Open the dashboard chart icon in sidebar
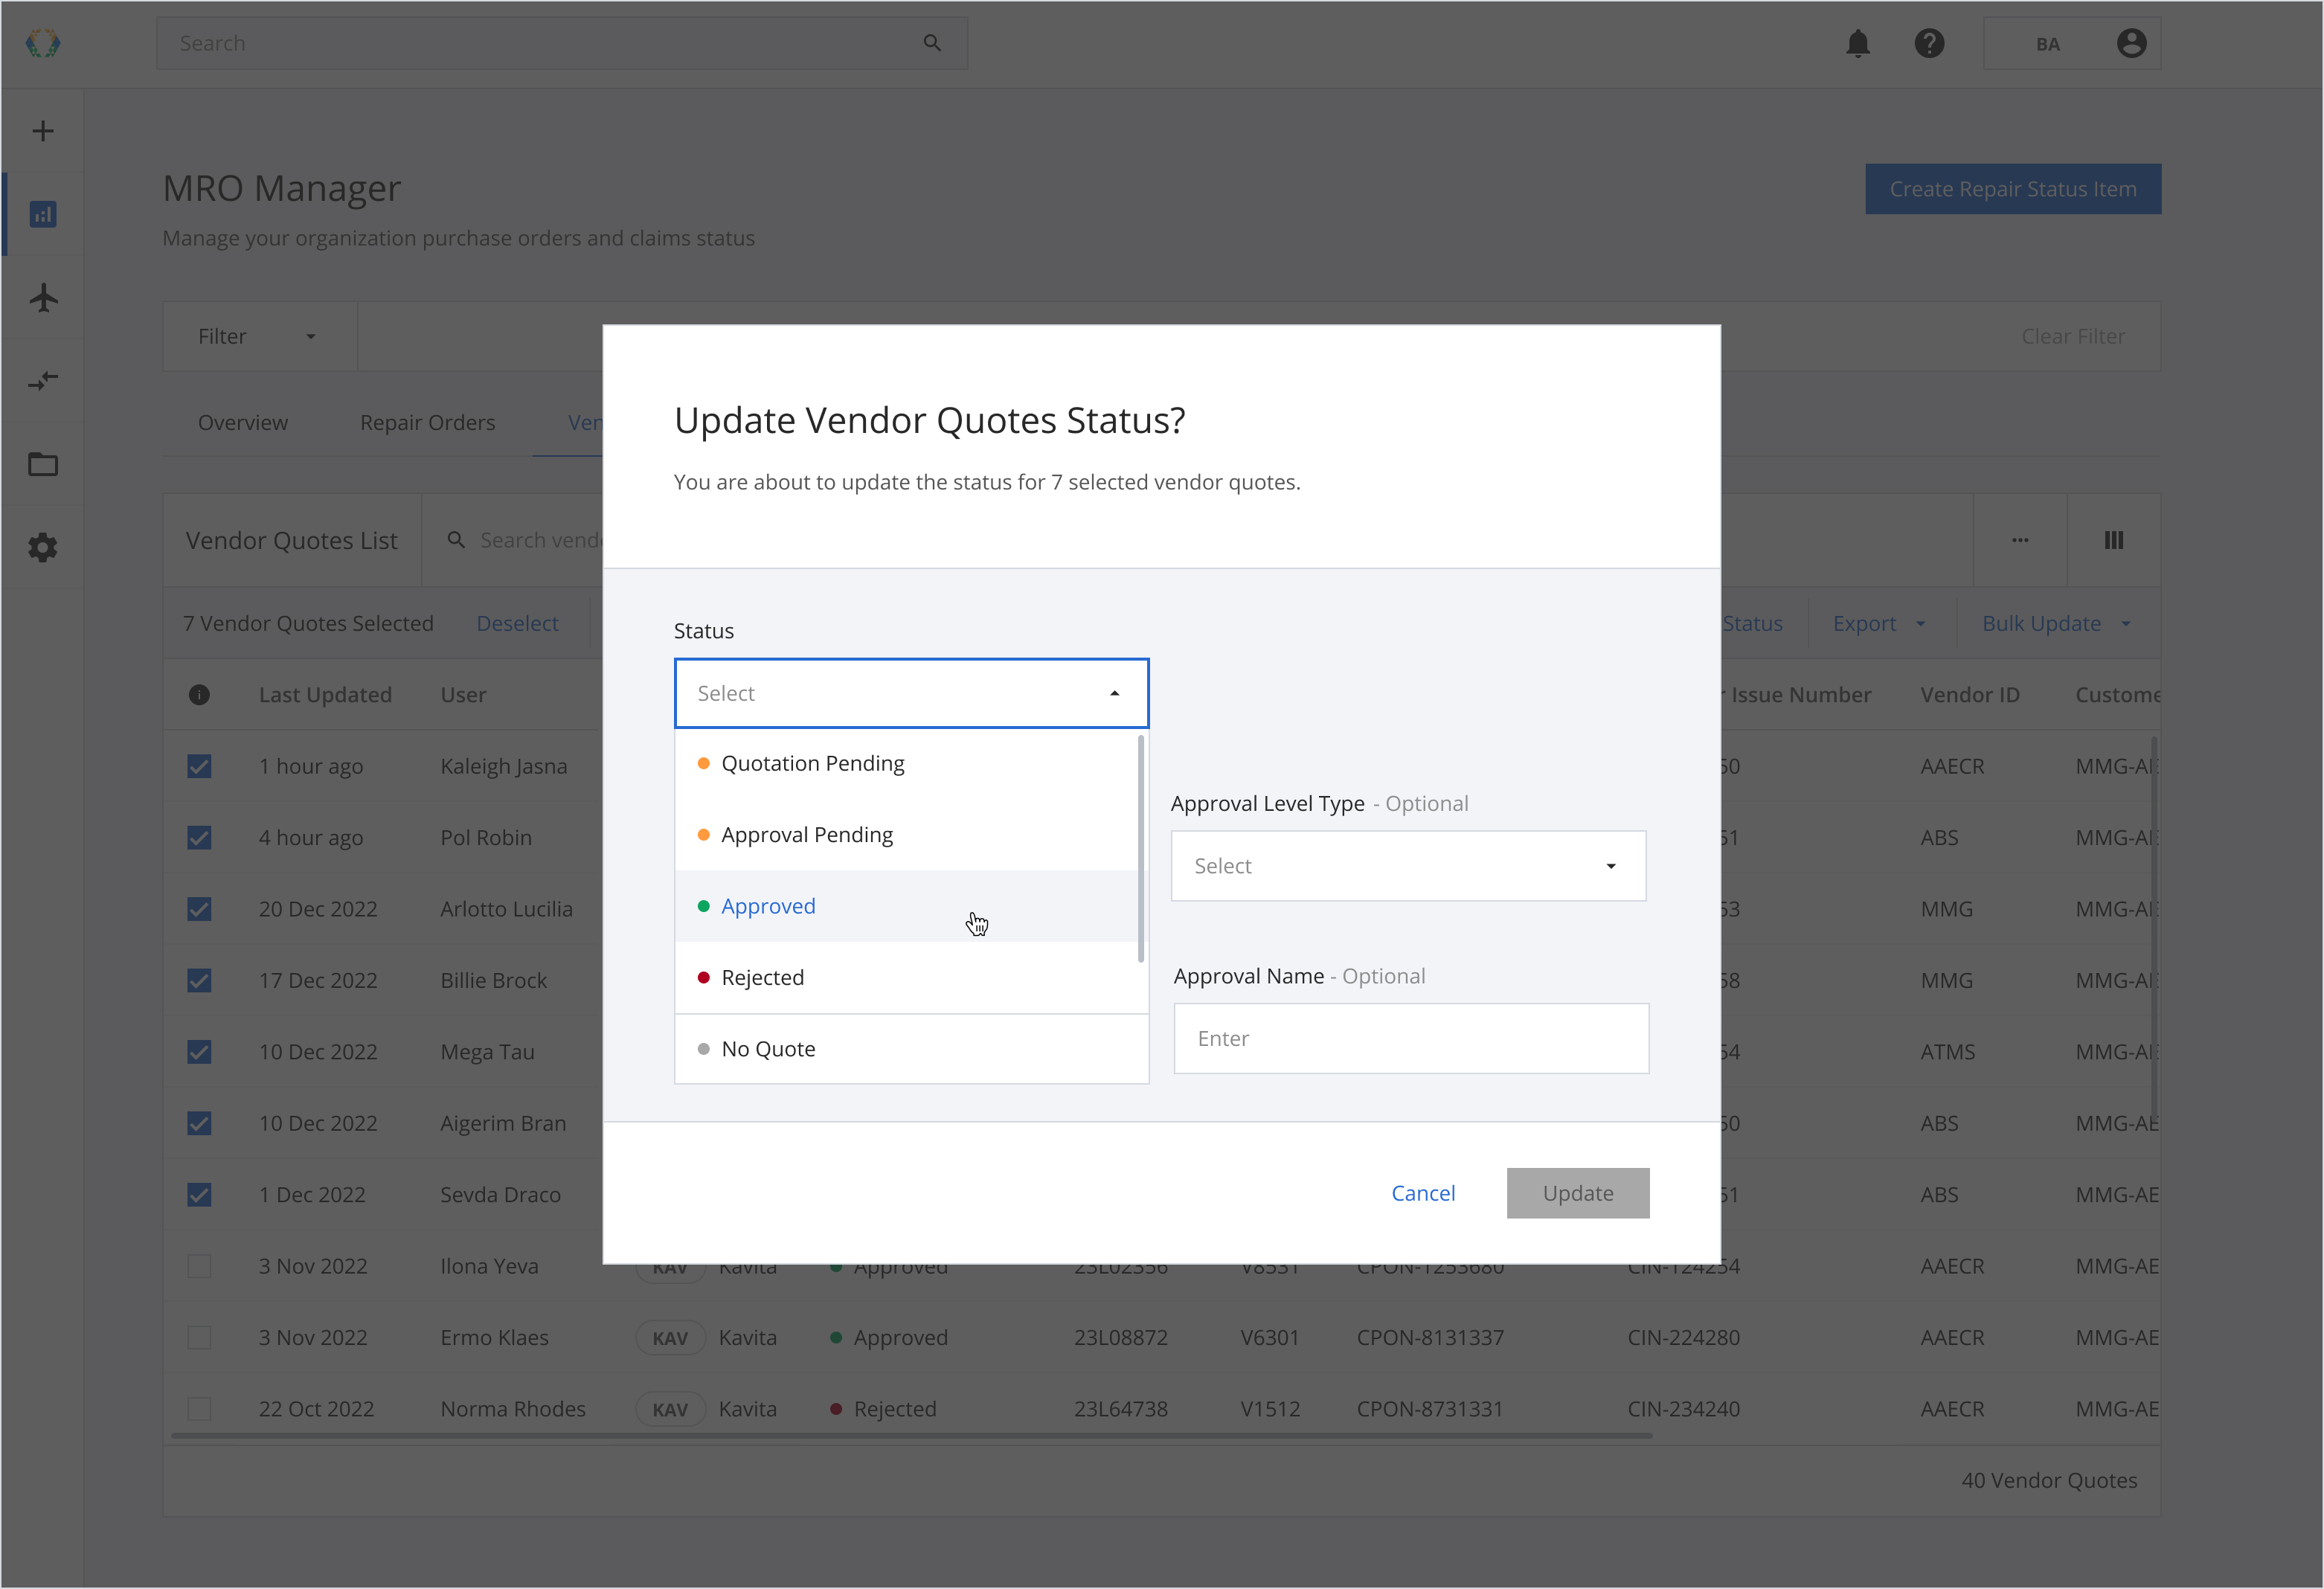2324x1589 pixels. (x=43, y=214)
